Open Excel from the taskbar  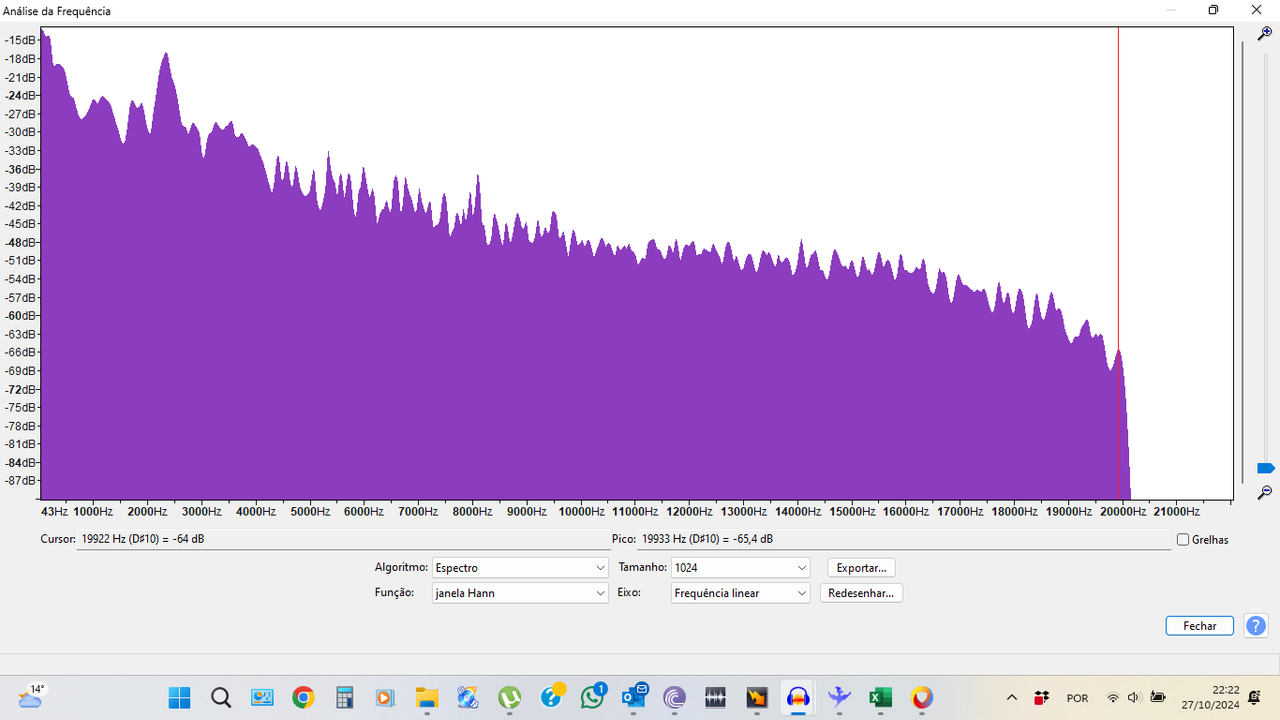(x=880, y=697)
